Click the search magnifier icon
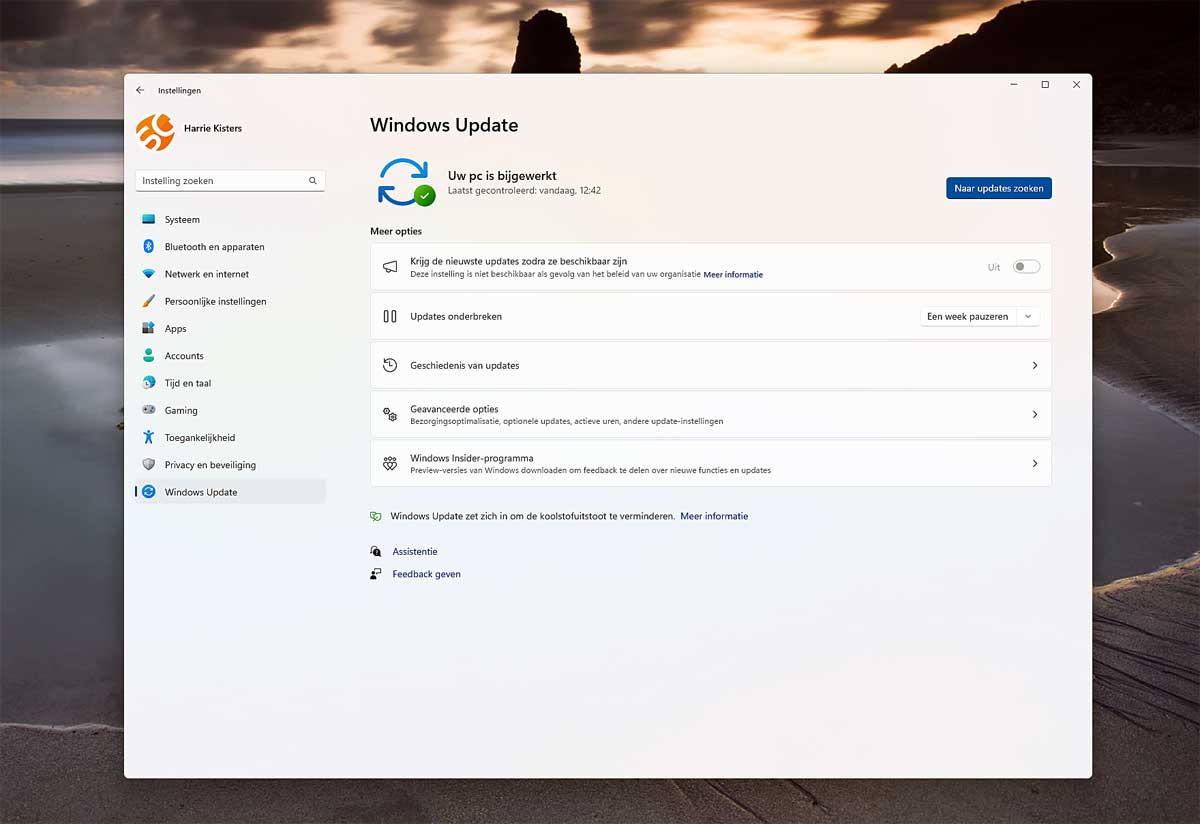This screenshot has width=1200, height=824. point(312,181)
